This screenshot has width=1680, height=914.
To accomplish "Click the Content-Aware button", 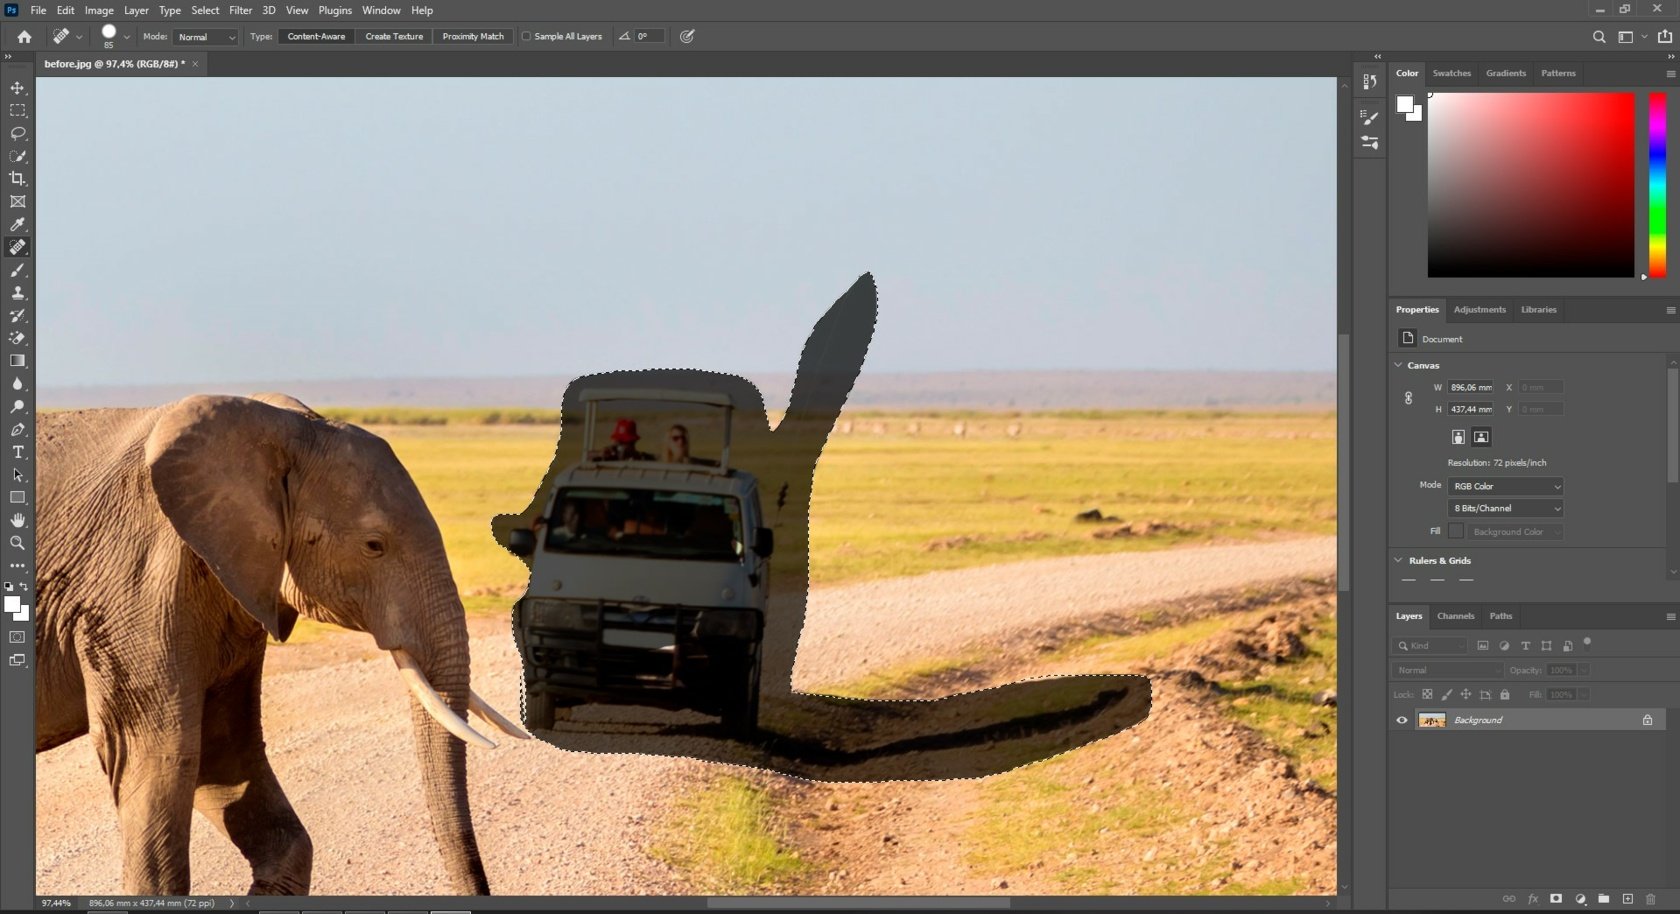I will click(316, 36).
